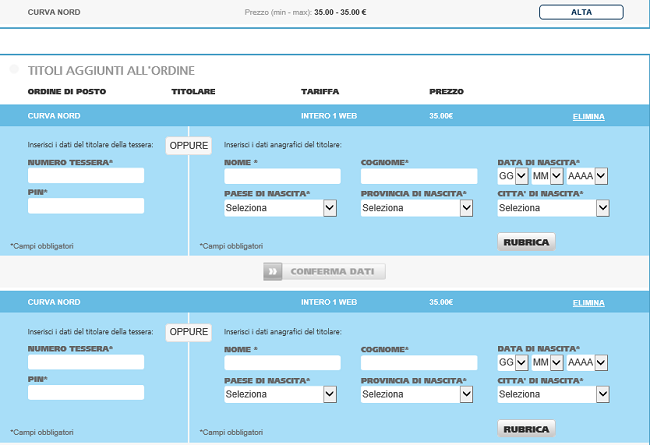The height and width of the screenshot is (445, 650).
Task: Click the CONFERMA DATI button
Action: (324, 272)
